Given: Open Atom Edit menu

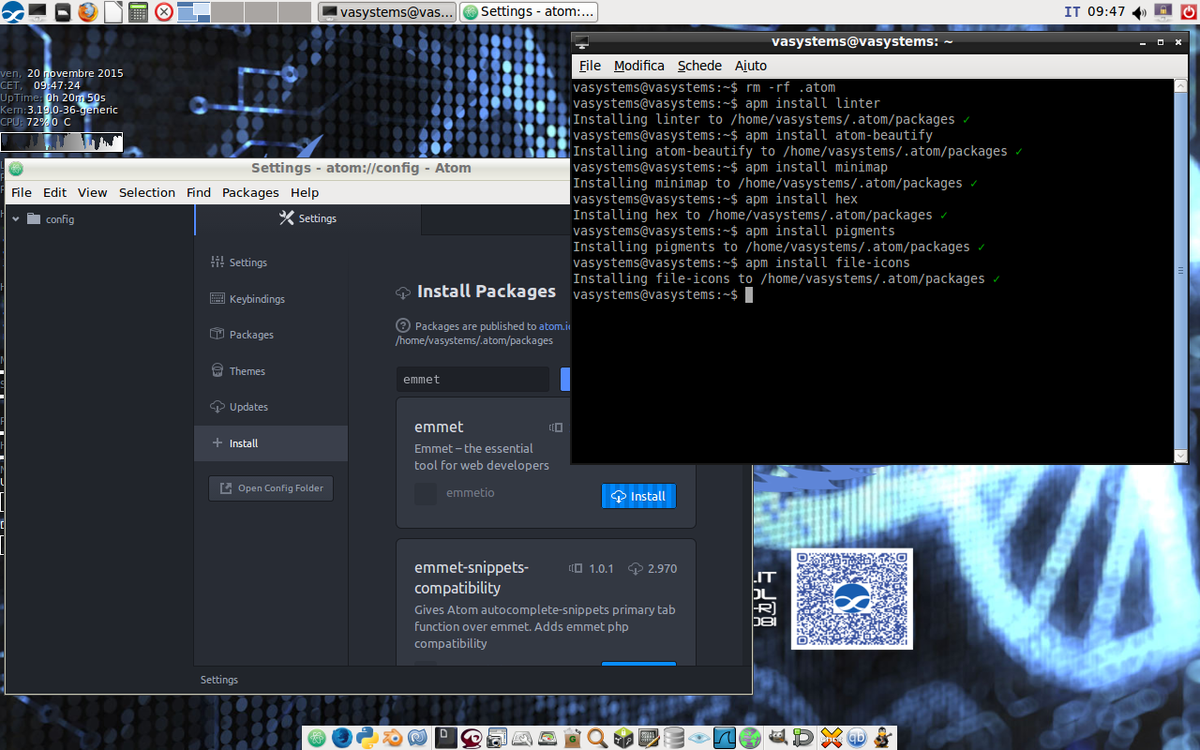Looking at the screenshot, I should pos(55,192).
